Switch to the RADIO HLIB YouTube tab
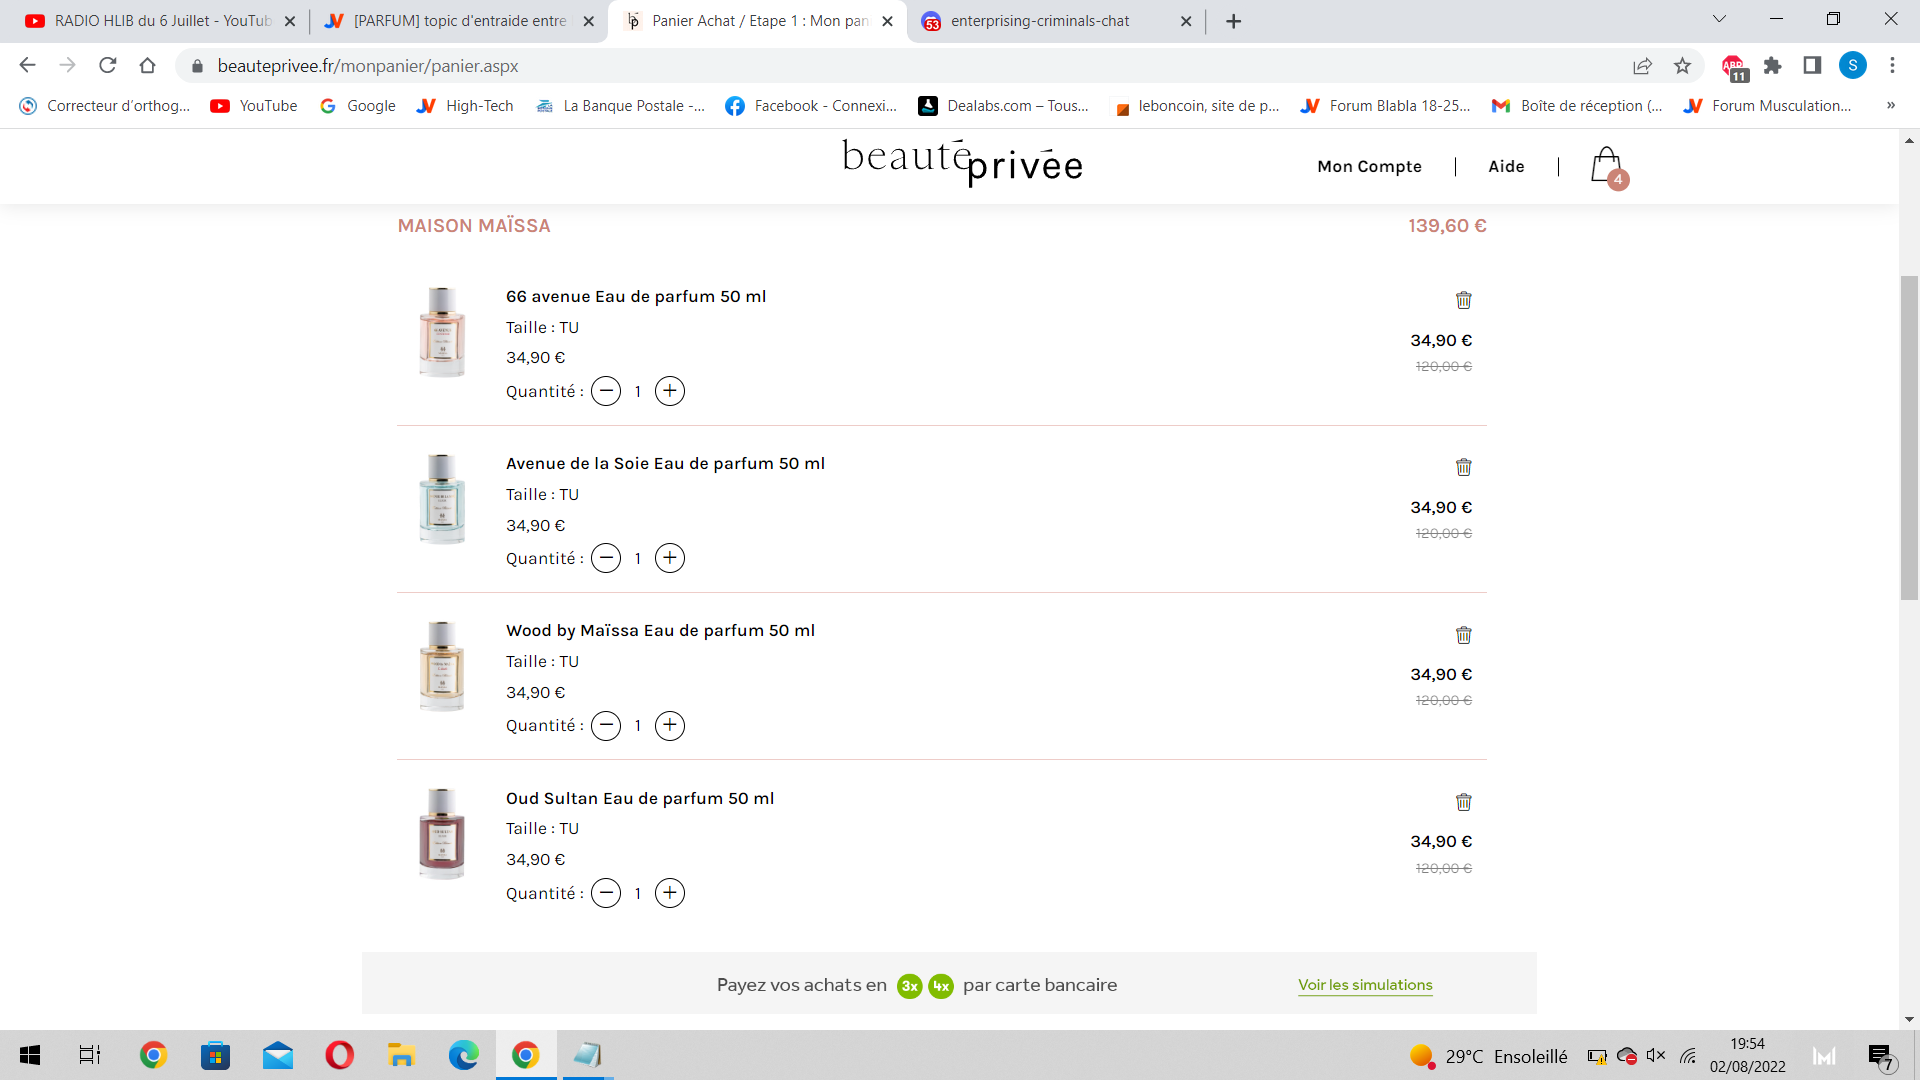 click(160, 21)
